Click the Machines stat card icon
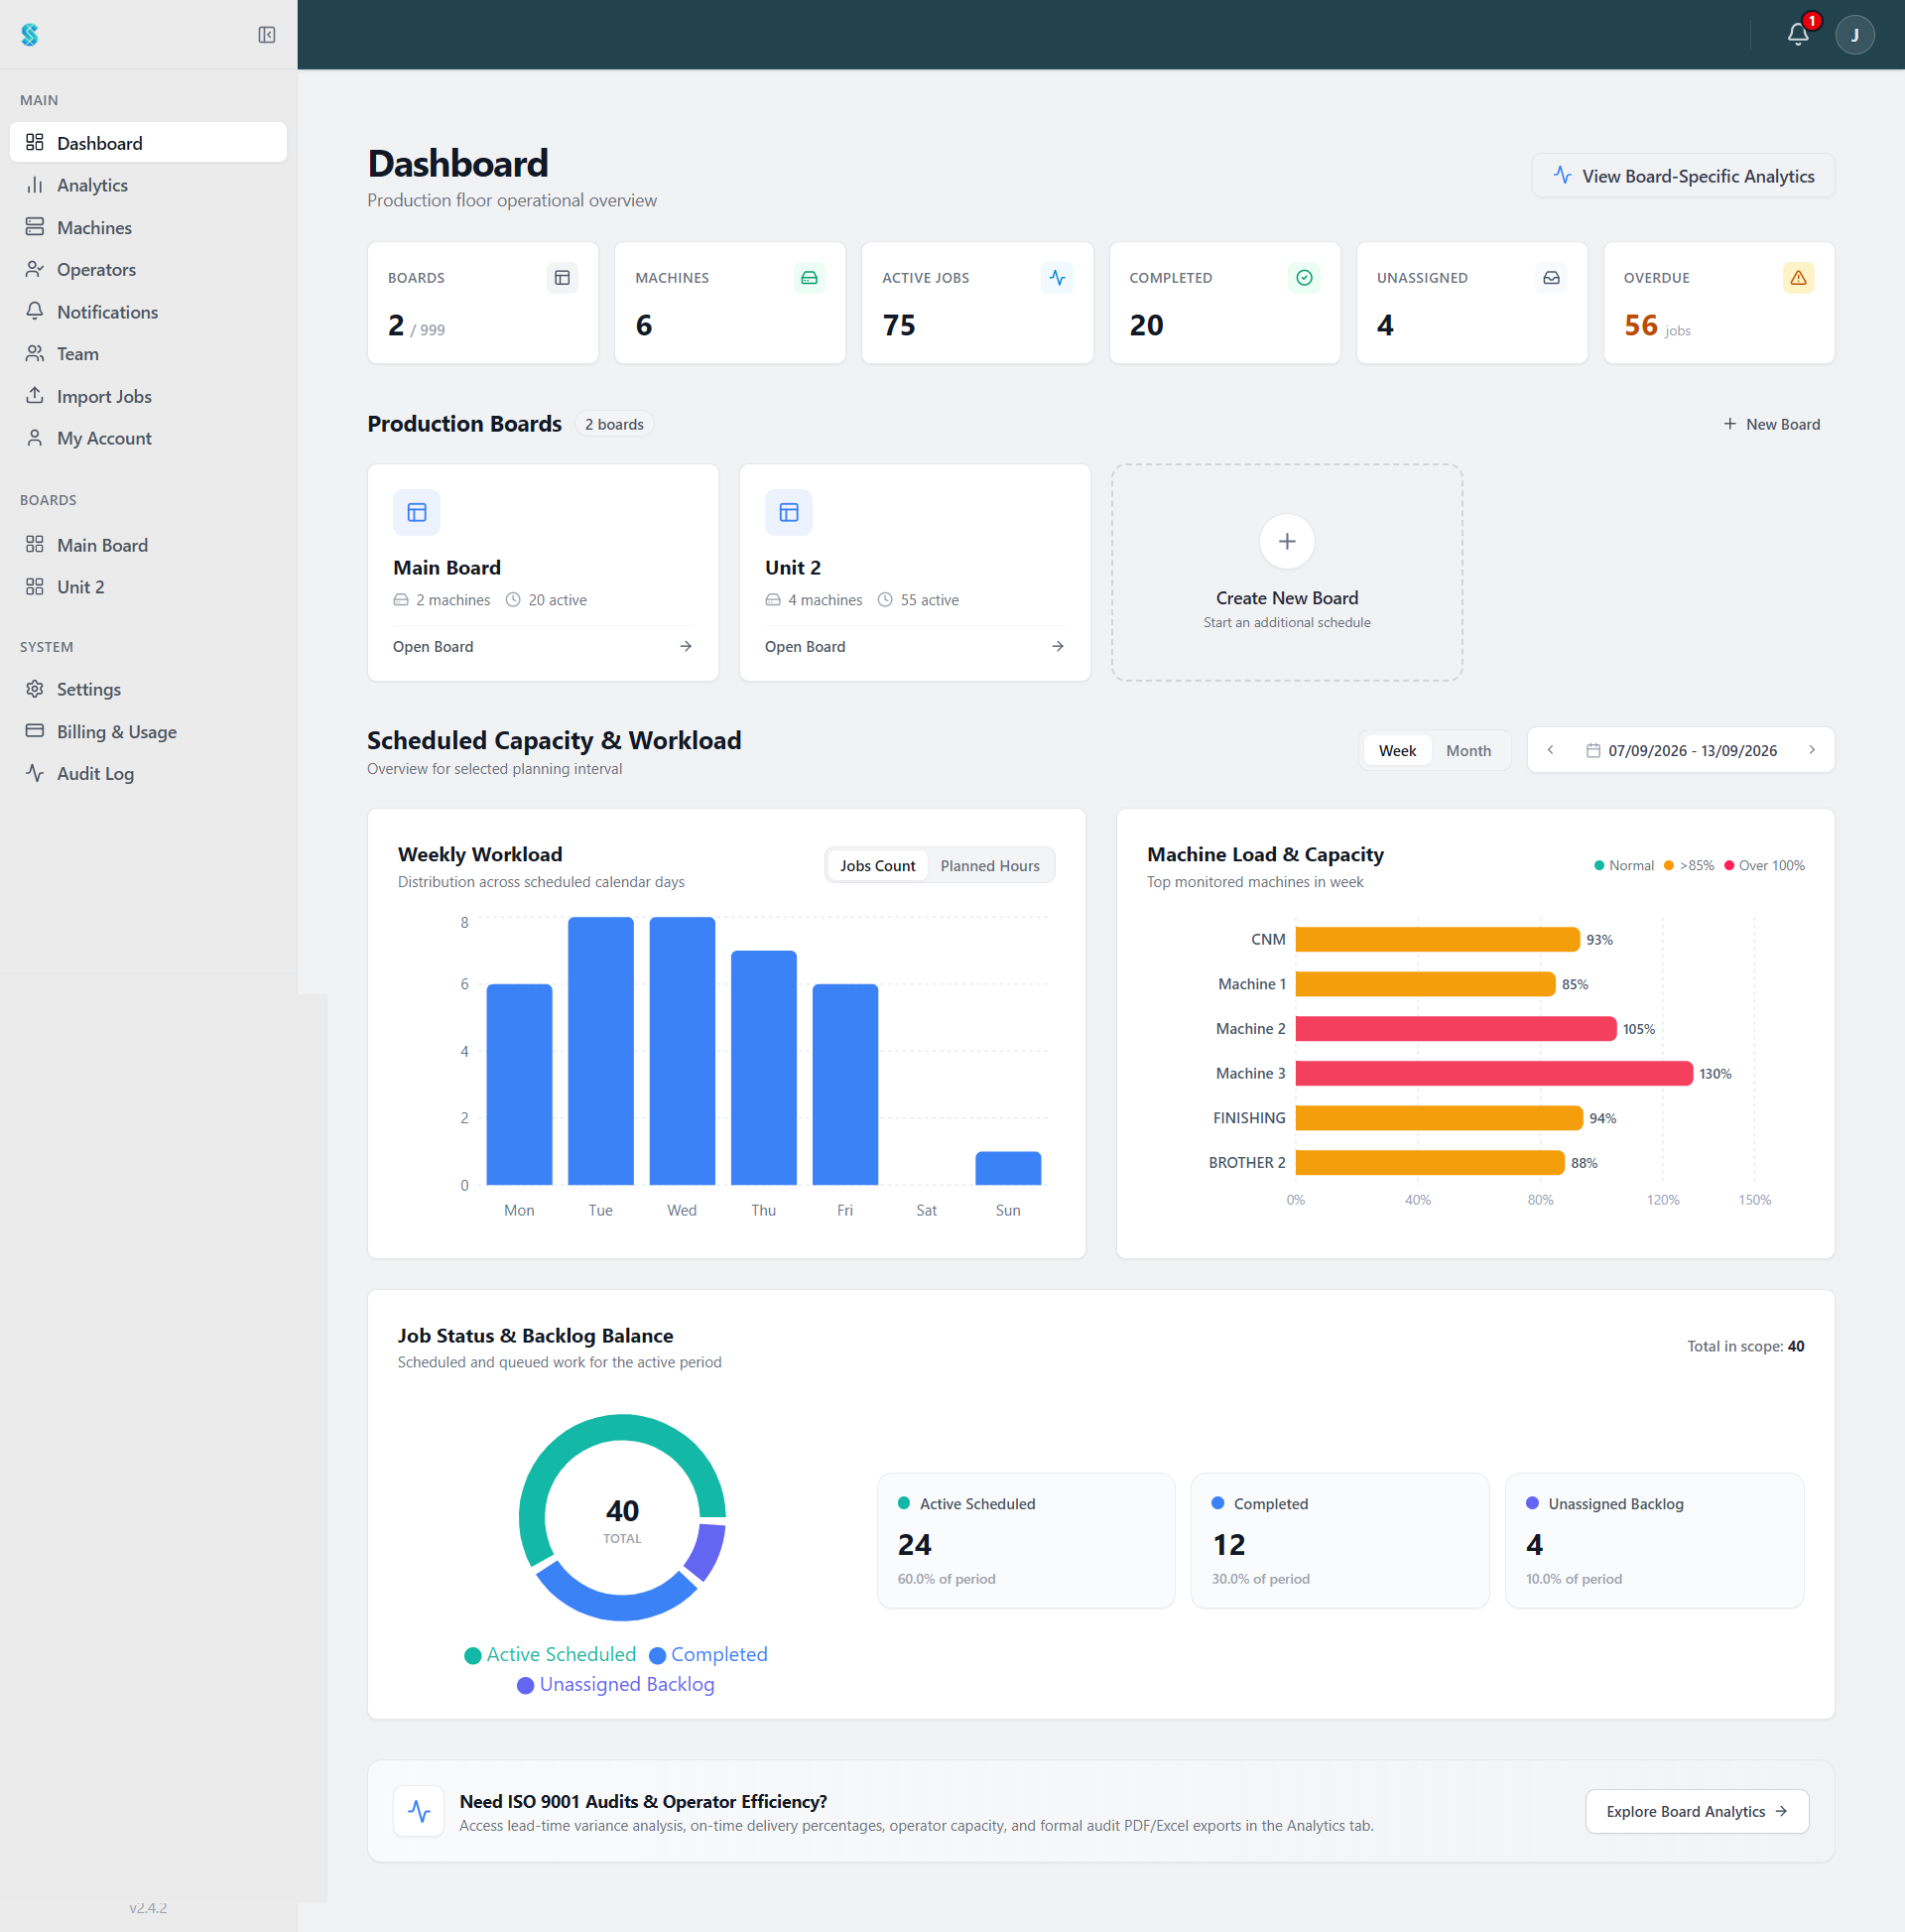Image resolution: width=1905 pixels, height=1932 pixels. coord(809,278)
